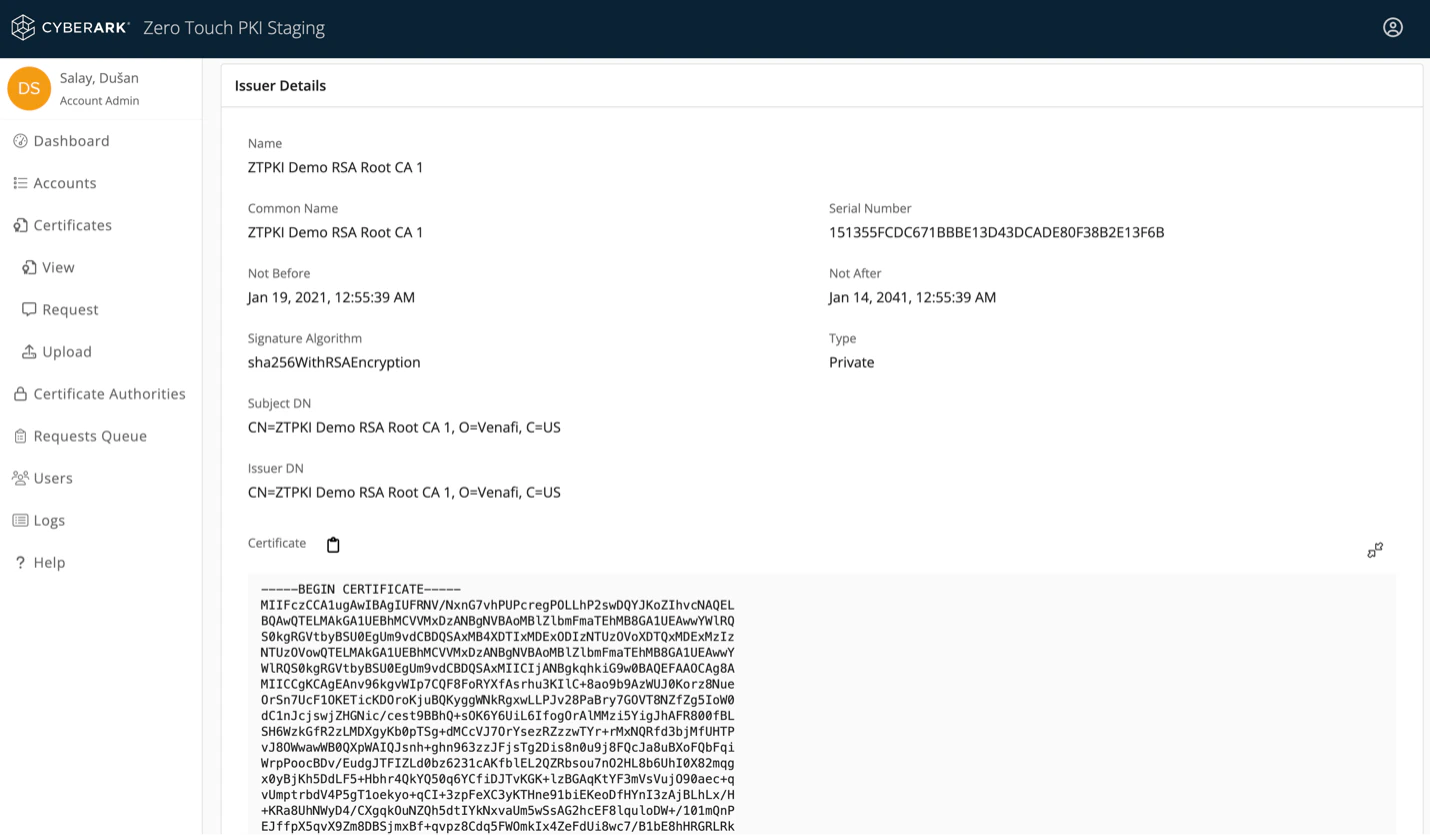Click user name Salay, Dušan
The width and height of the screenshot is (1430, 837).
(x=99, y=78)
